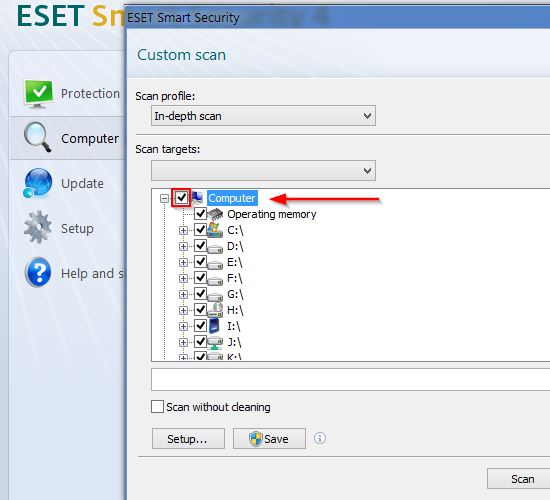Select the Operating memory tree label
Screen dimensions: 550x500
click(272, 214)
